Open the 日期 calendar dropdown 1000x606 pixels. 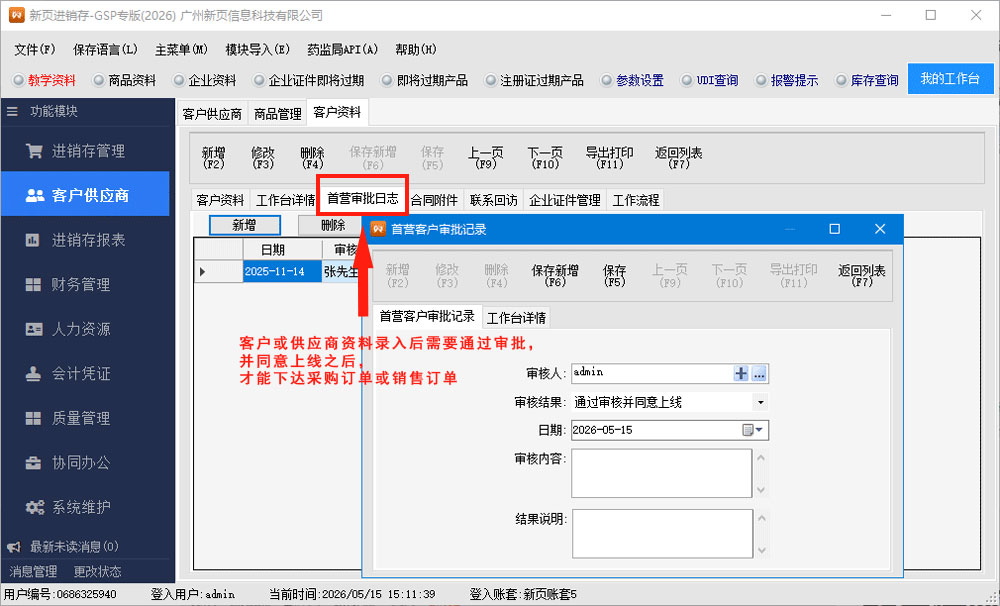click(753, 430)
